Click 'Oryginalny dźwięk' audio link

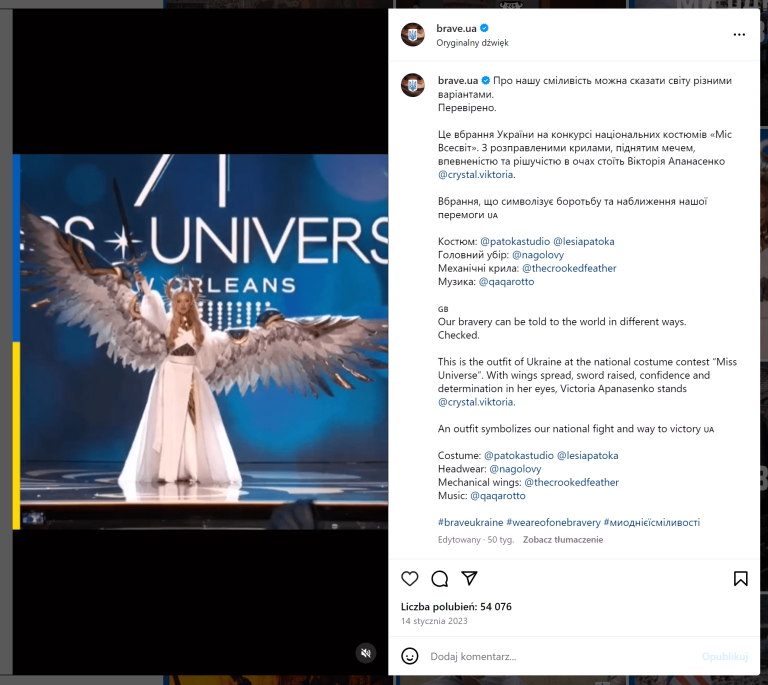pos(472,43)
